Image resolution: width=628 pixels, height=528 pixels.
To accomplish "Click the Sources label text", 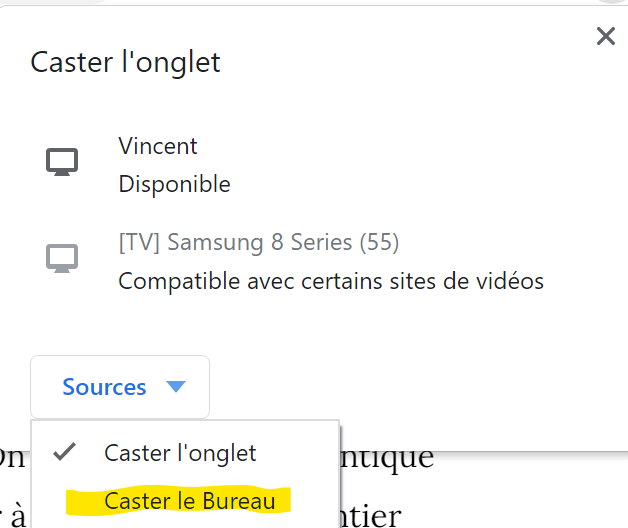I will coord(104,387).
